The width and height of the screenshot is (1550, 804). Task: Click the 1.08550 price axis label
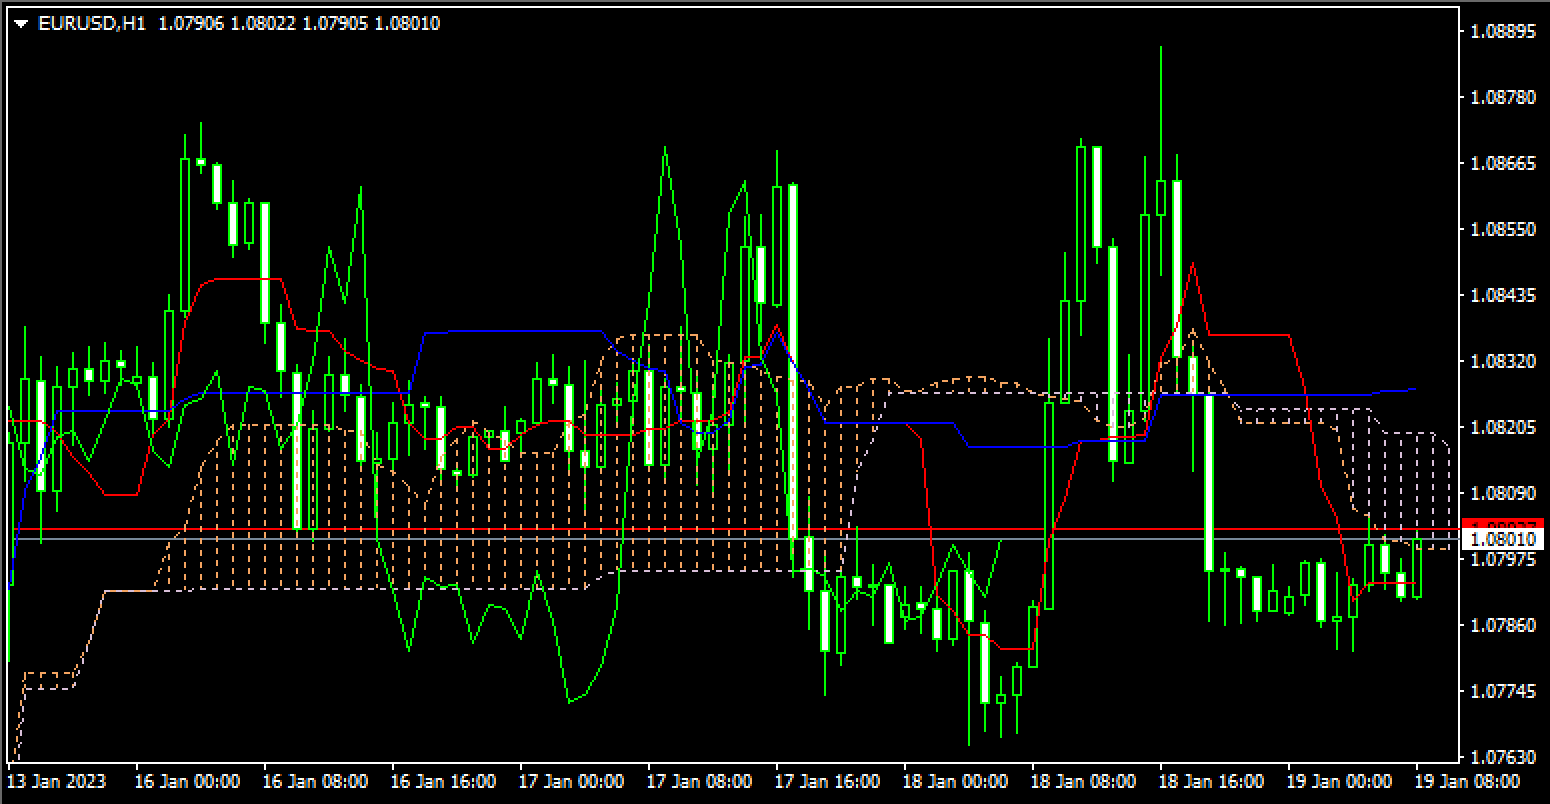(1502, 229)
